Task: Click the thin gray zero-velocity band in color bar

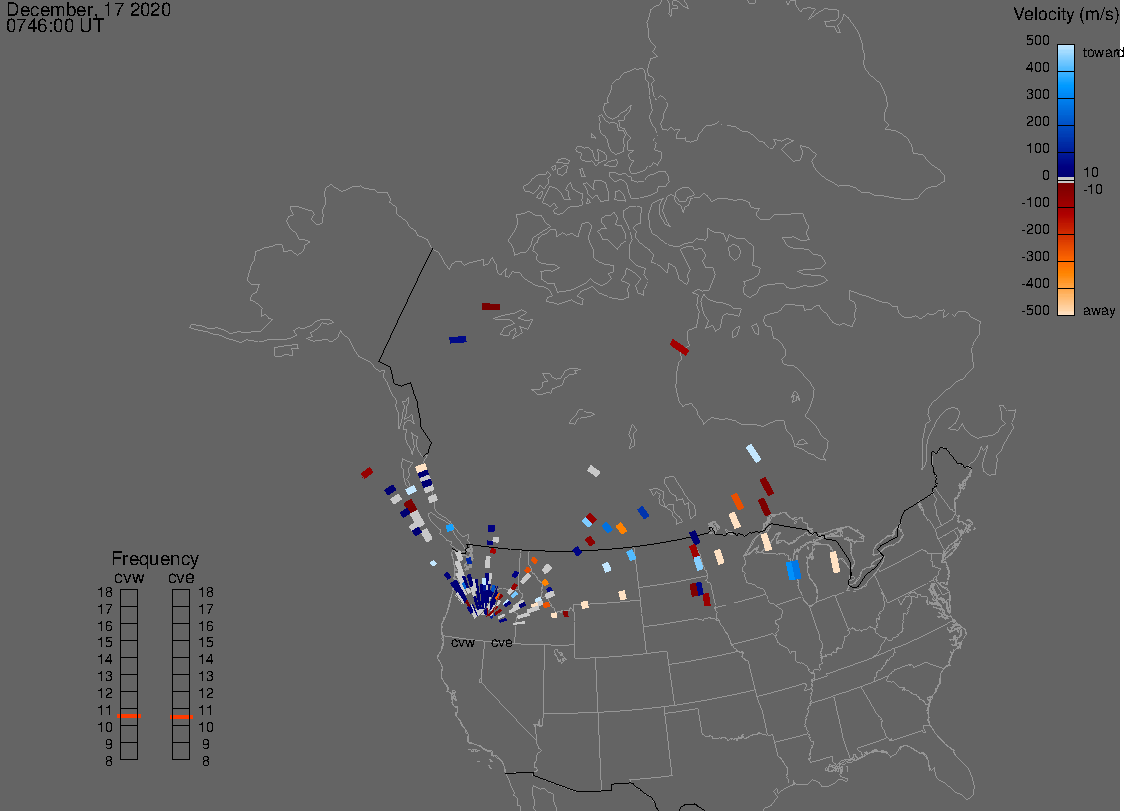Action: tap(1066, 180)
